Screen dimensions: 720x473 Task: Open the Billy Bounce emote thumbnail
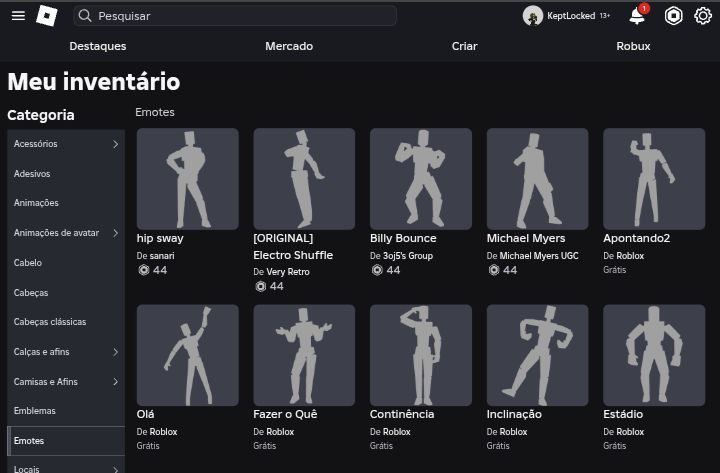[x=421, y=179]
